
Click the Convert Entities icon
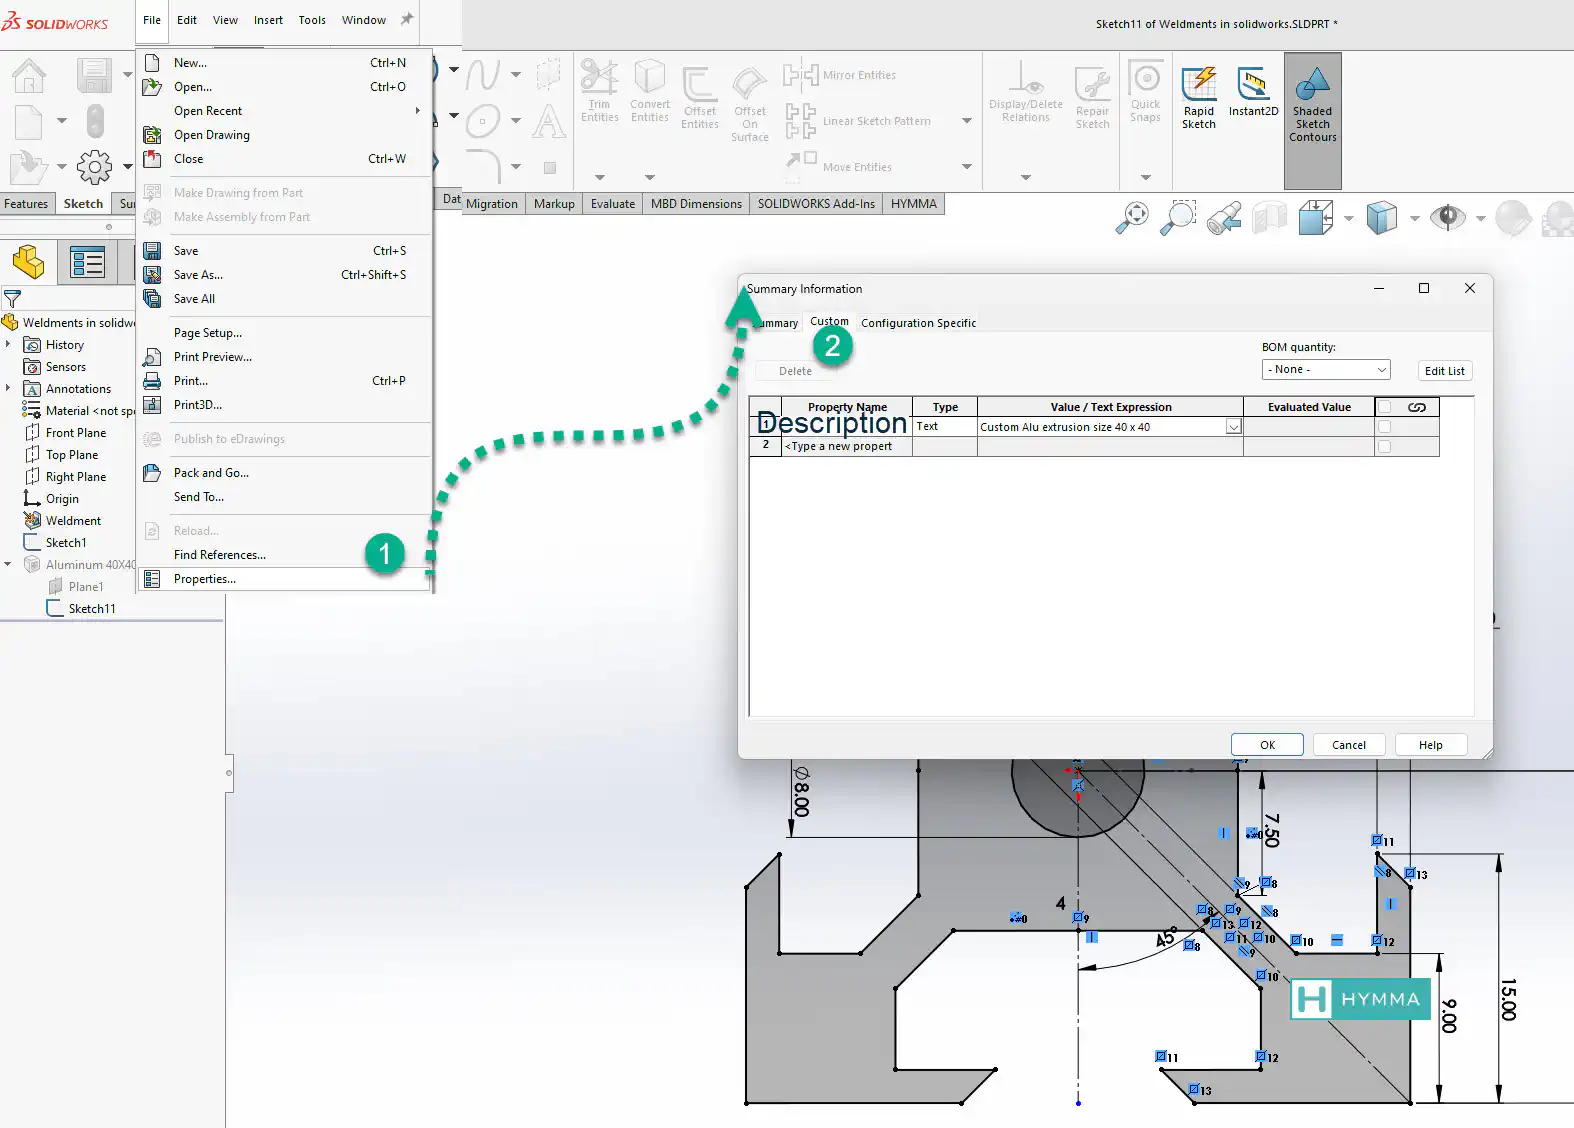[650, 91]
